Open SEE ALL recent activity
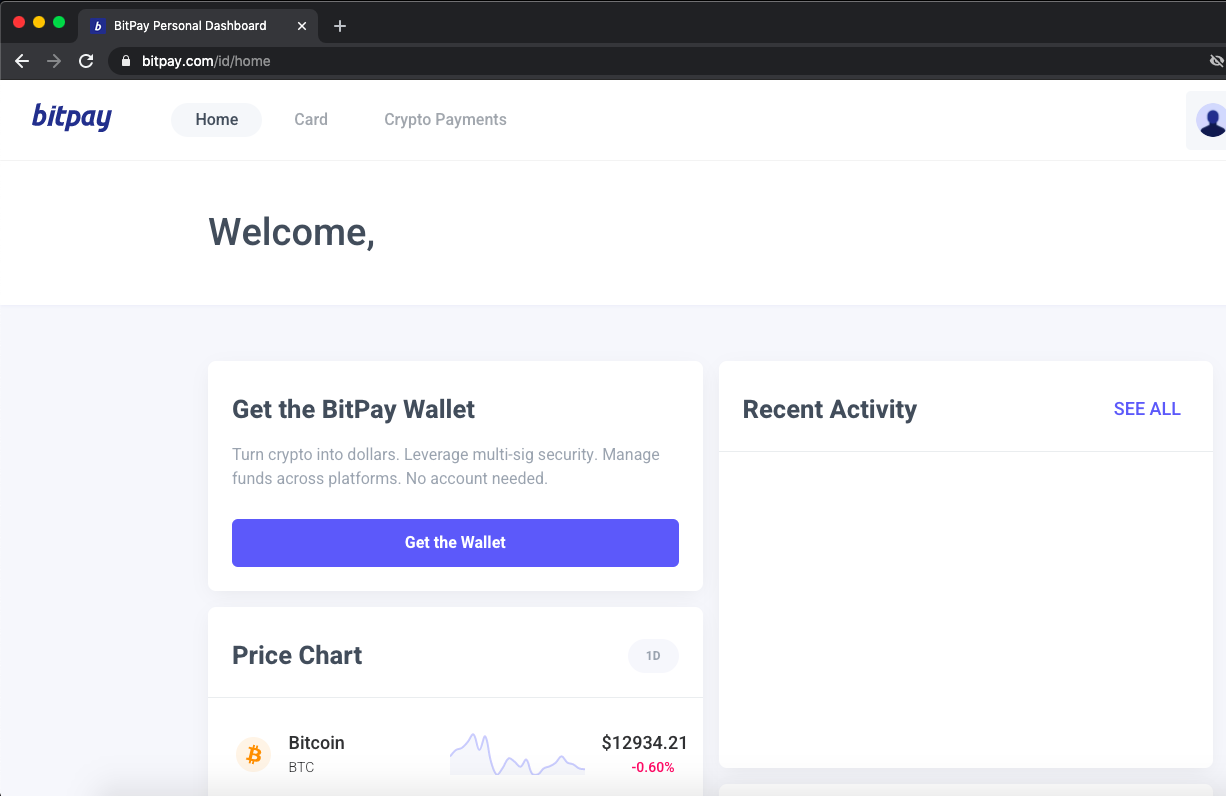The width and height of the screenshot is (1226, 796). pos(1147,409)
